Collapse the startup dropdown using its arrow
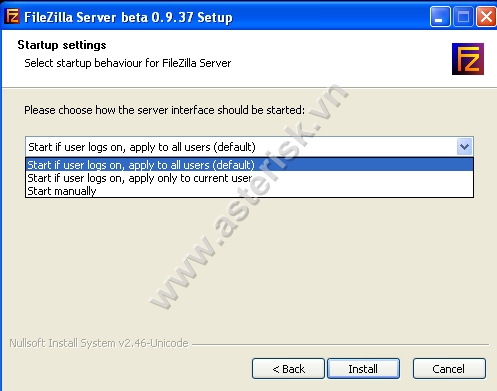Image resolution: width=497 pixels, height=391 pixels. click(x=464, y=147)
